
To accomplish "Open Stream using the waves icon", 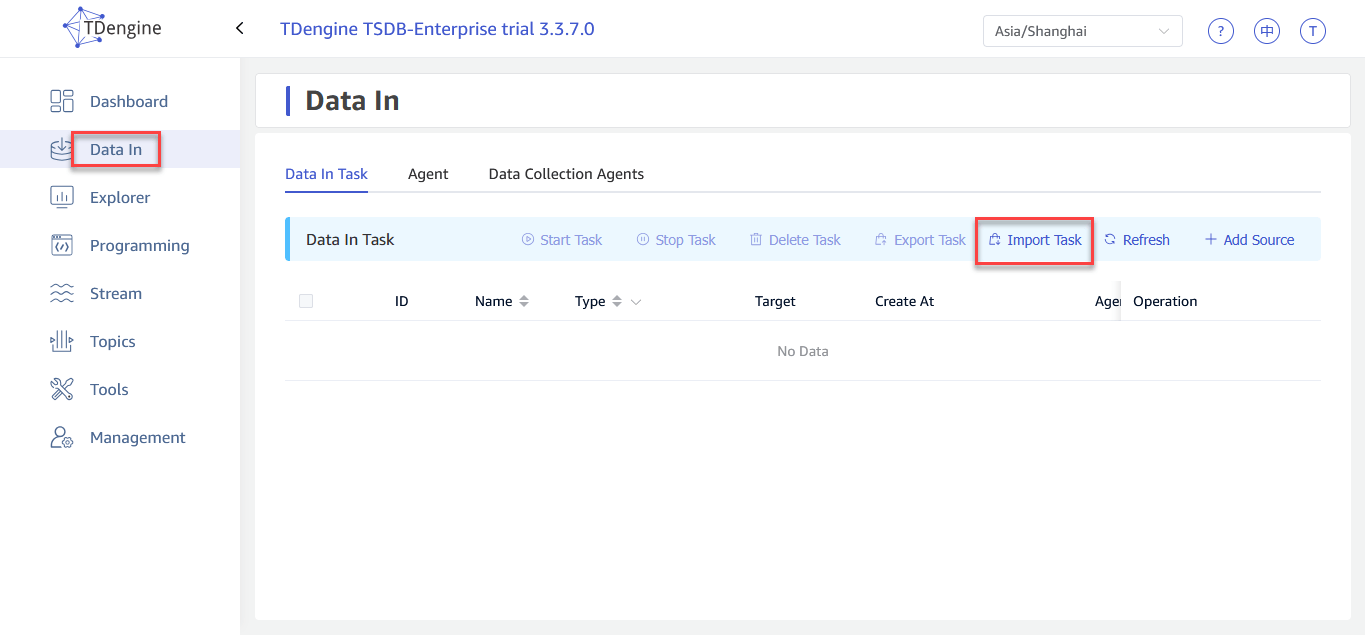I will click(62, 293).
